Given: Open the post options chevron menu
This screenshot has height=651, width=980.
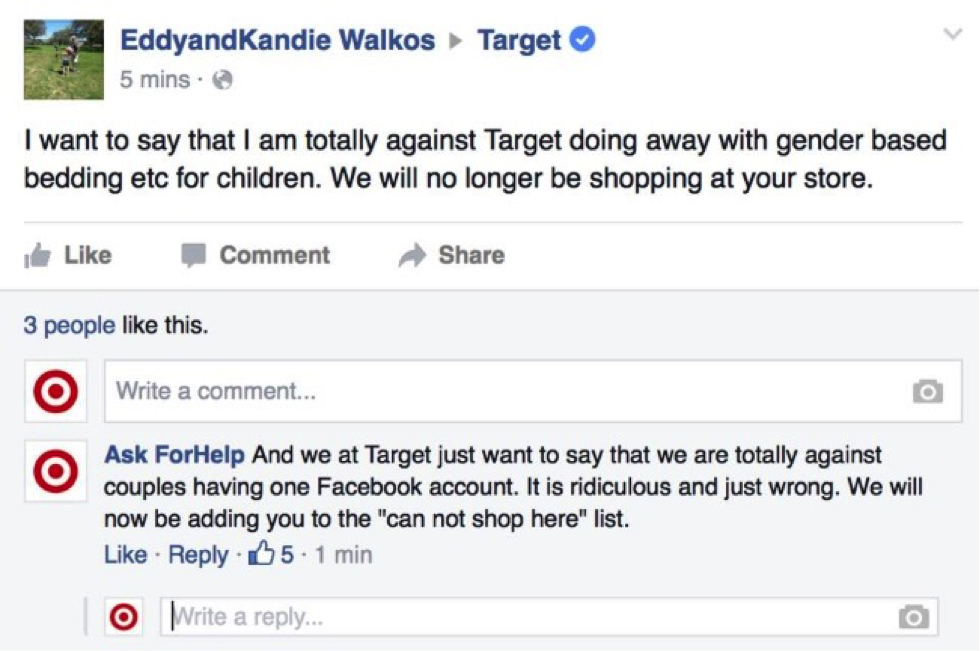Looking at the screenshot, I should [x=952, y=34].
